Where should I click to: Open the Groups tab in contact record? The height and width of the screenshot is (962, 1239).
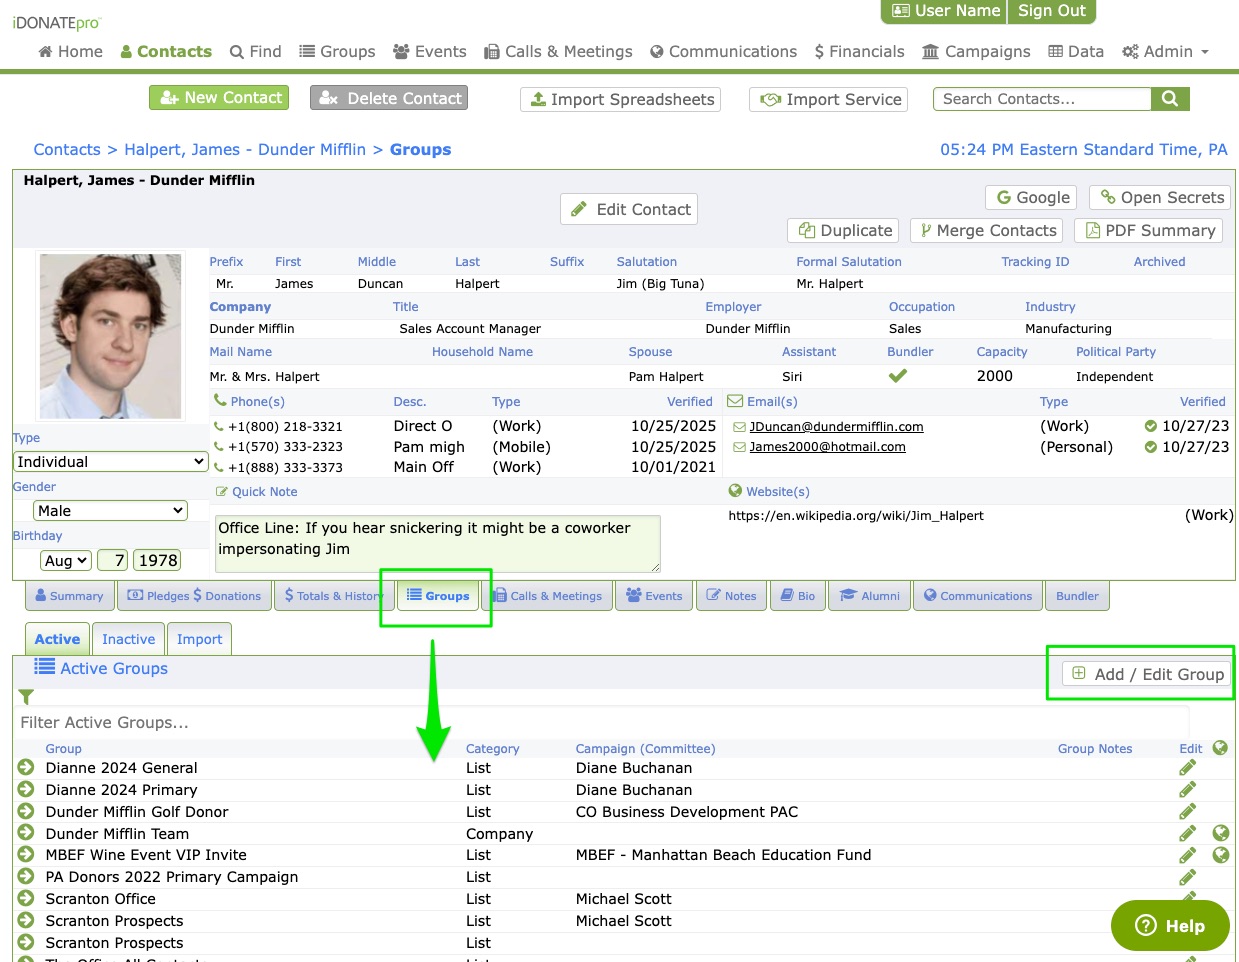click(x=438, y=596)
